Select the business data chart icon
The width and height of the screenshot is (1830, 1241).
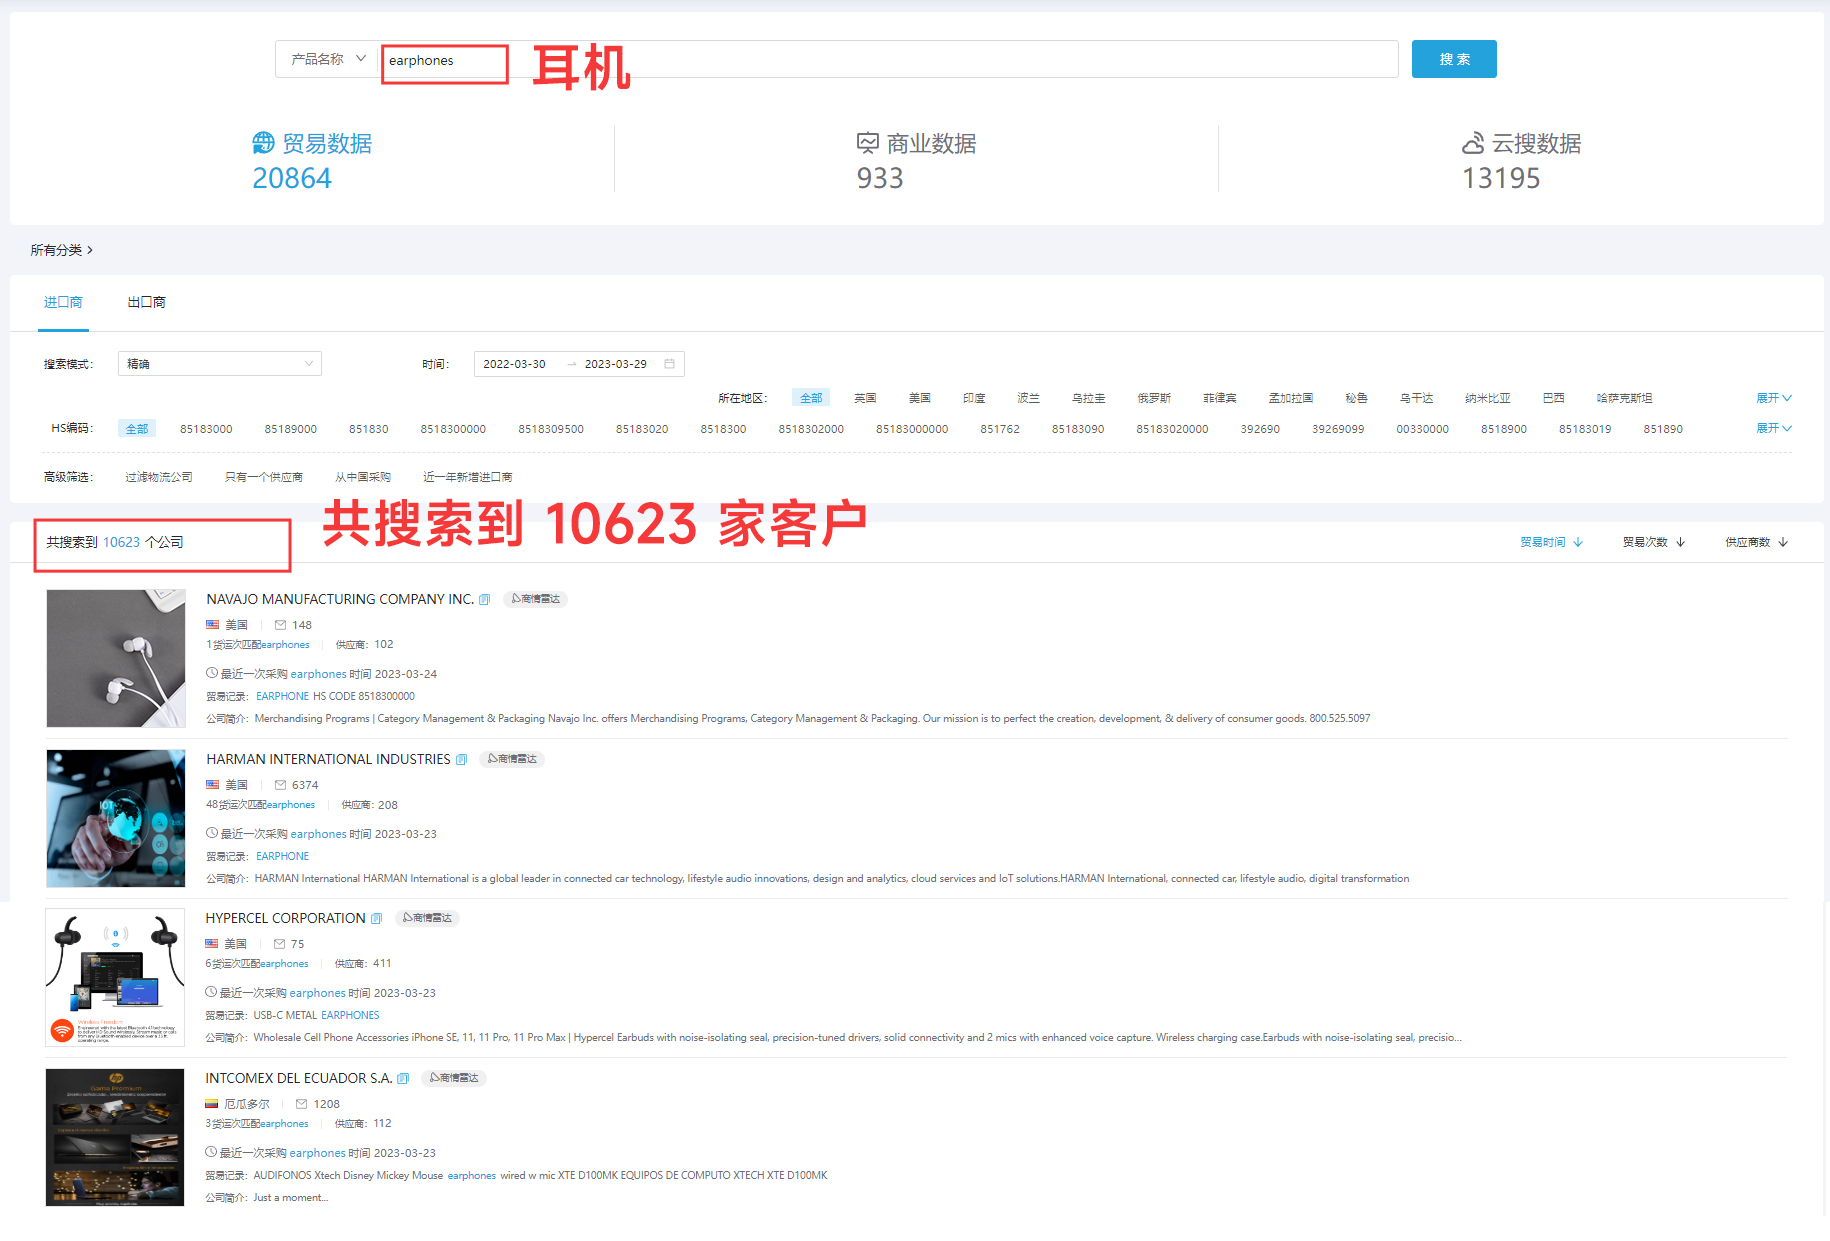[868, 143]
